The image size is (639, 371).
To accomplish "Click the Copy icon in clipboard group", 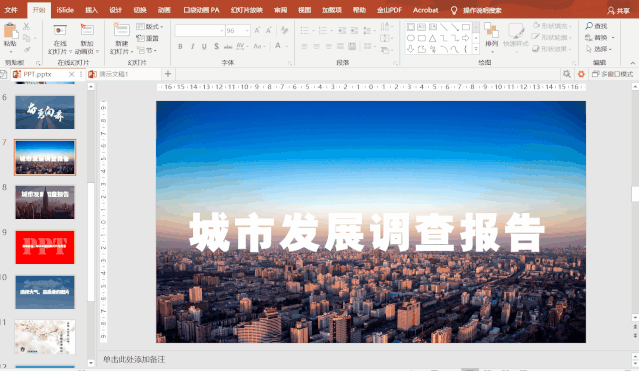I will click(26, 38).
